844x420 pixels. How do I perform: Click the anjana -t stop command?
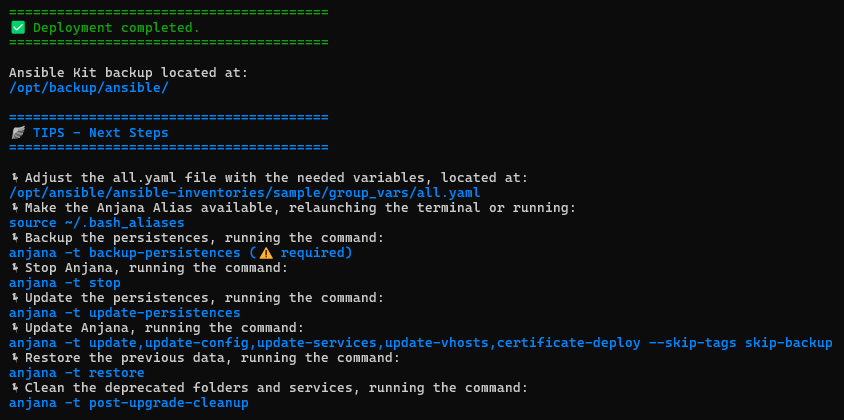point(64,283)
